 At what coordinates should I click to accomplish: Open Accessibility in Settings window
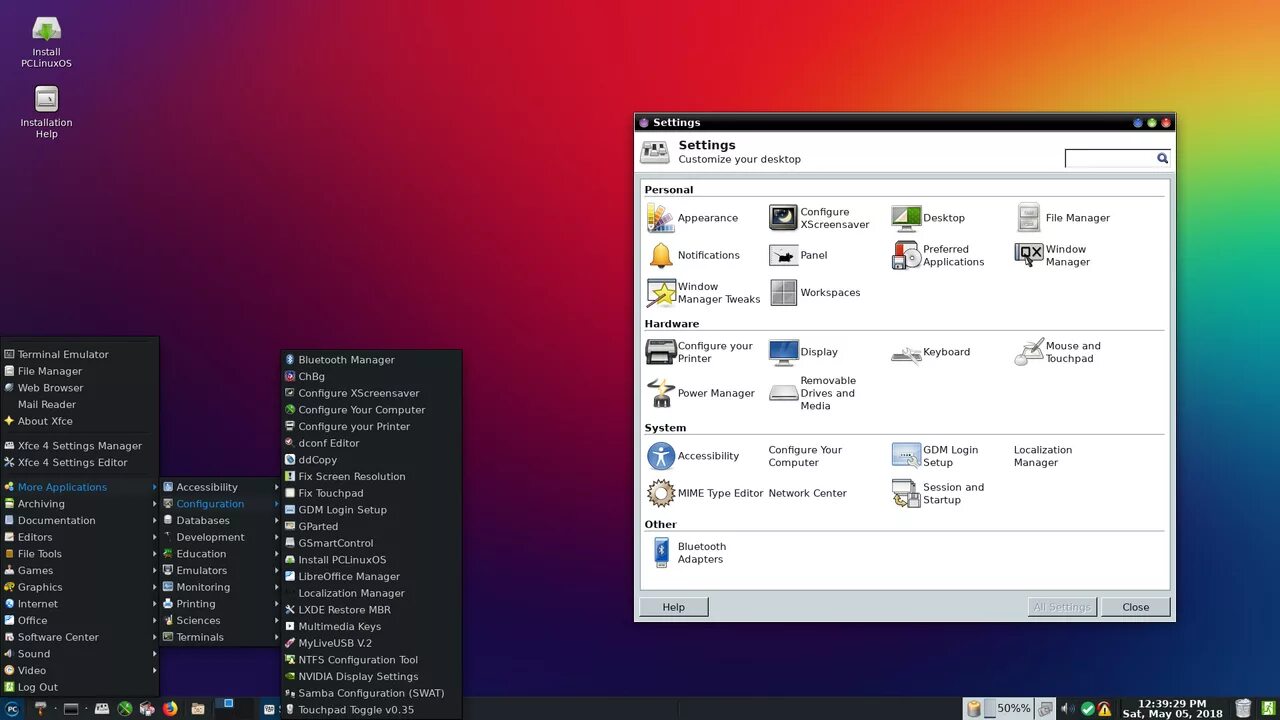point(693,456)
